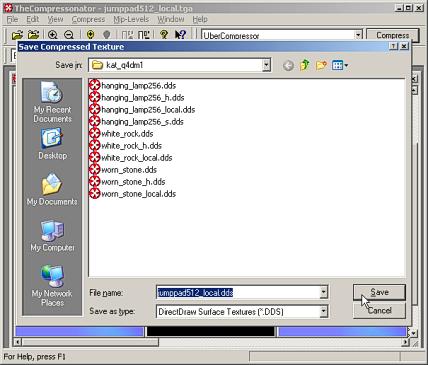Open My Recent Documents in places bar
The height and width of the screenshot is (365, 428).
[x=52, y=103]
